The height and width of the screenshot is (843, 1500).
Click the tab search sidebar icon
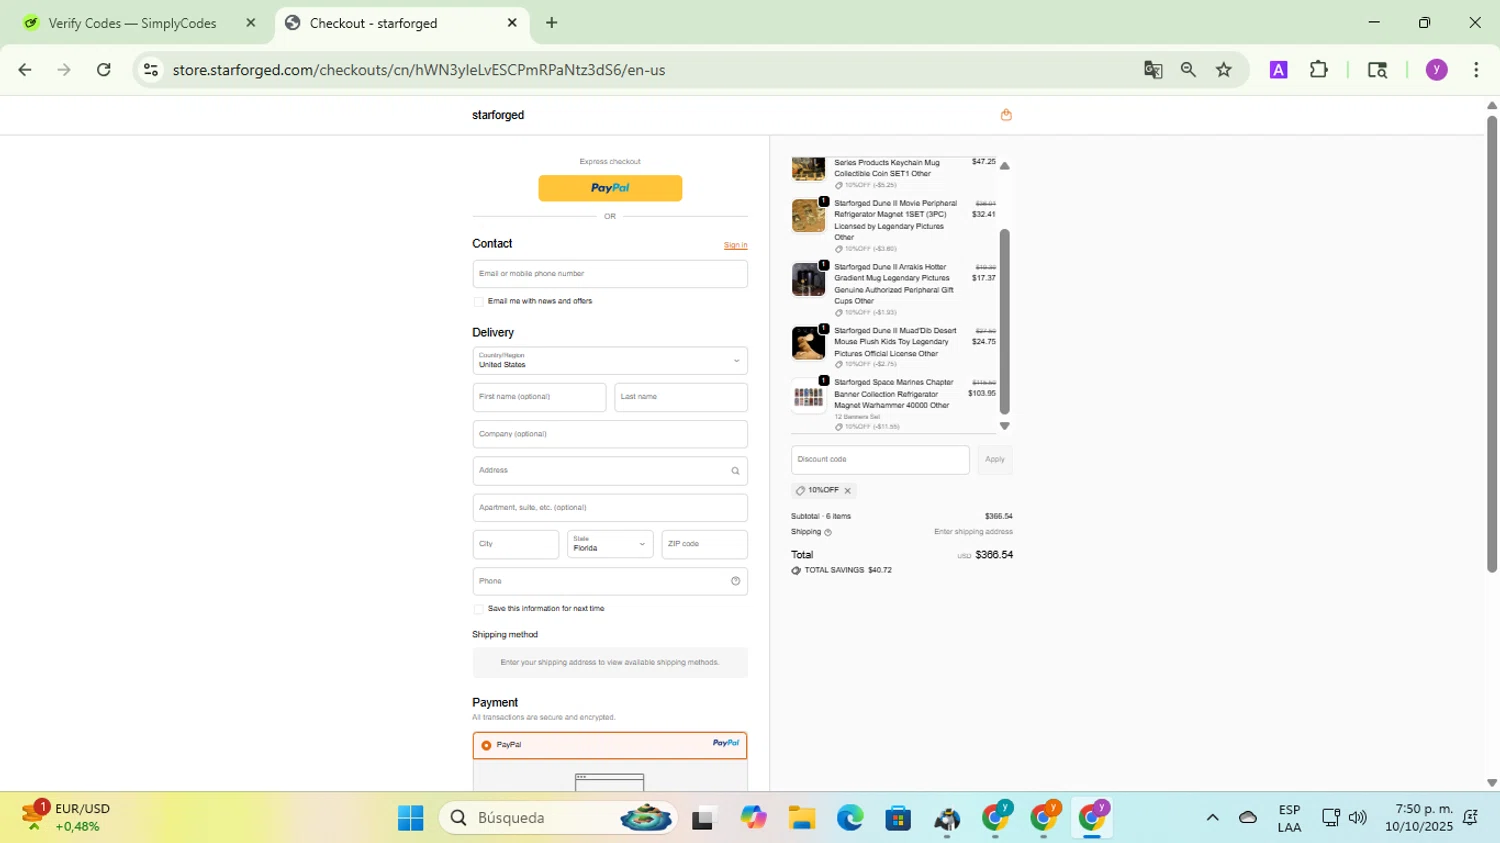[1377, 70]
